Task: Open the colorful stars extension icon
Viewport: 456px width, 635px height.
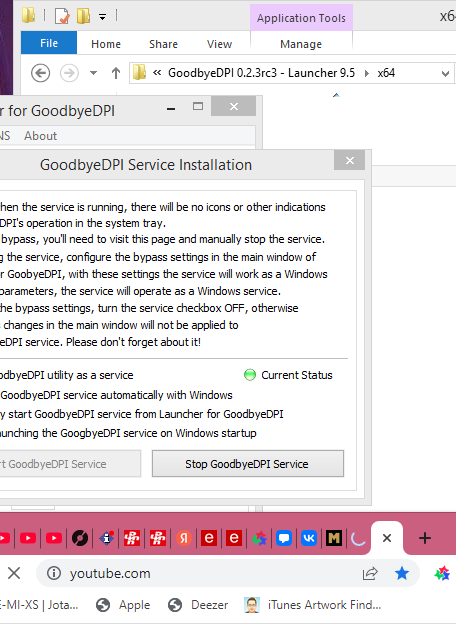Action: [x=442, y=573]
